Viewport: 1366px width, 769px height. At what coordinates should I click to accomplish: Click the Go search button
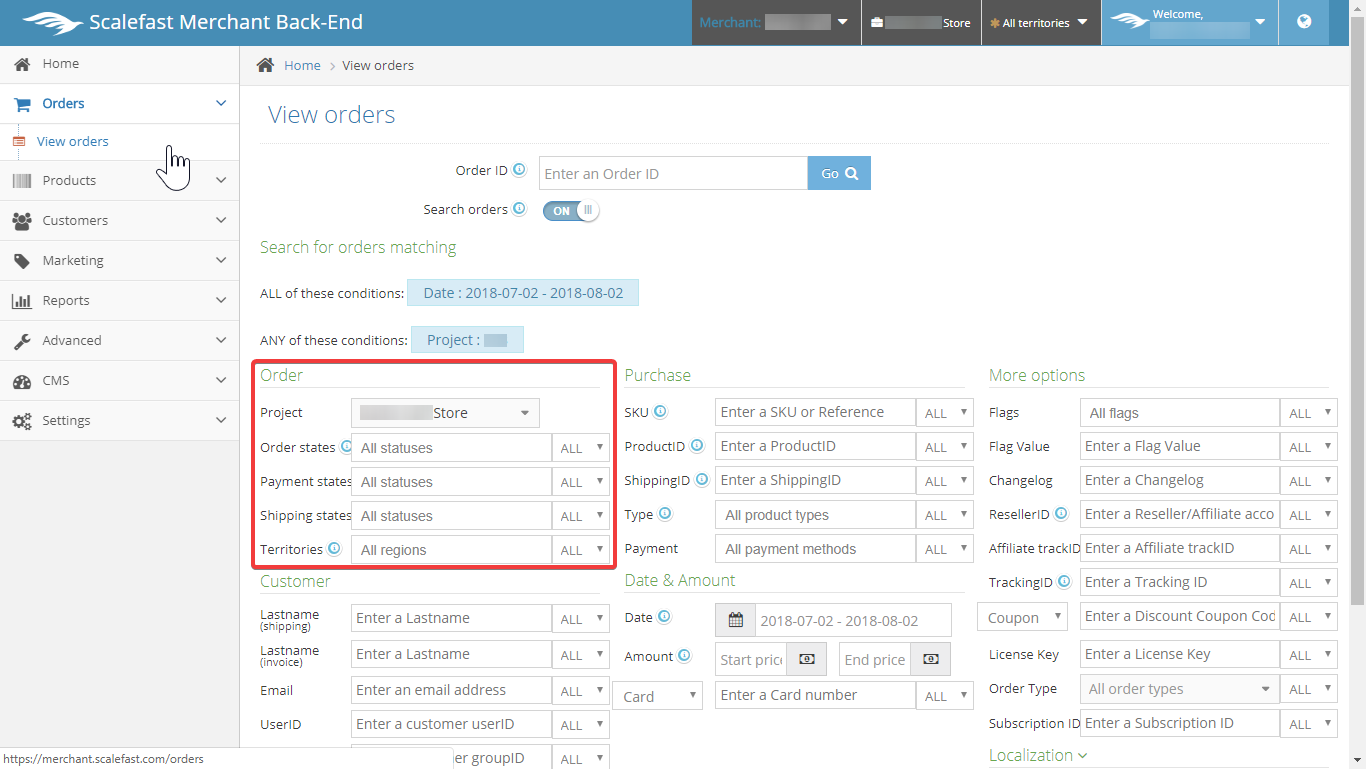click(839, 173)
